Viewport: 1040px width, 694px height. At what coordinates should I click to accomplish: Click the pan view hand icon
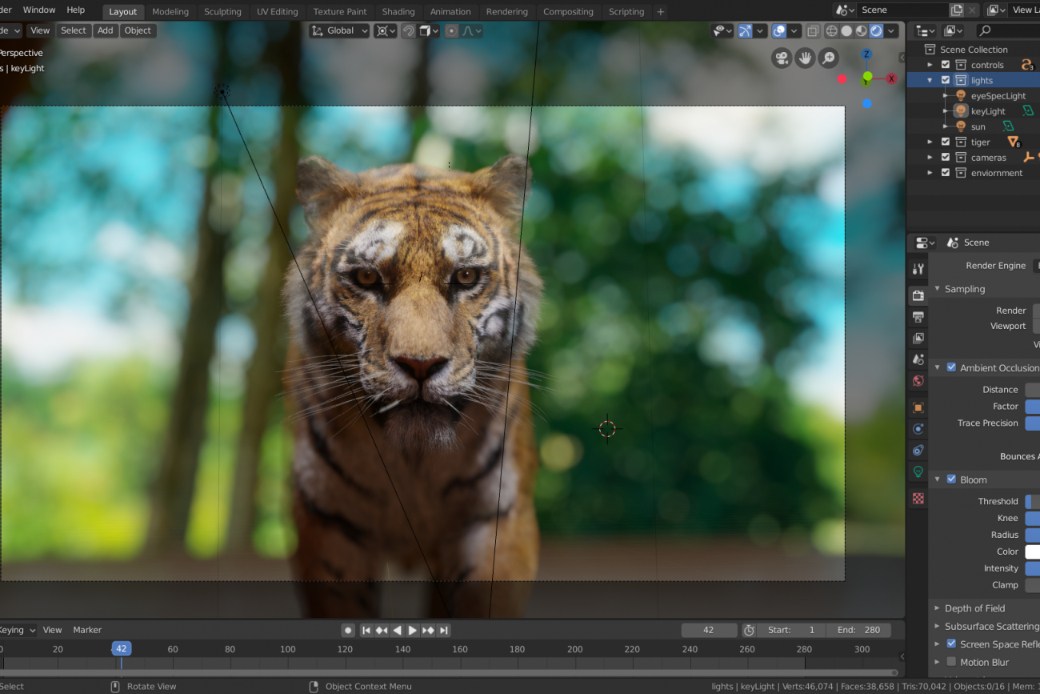pos(805,58)
